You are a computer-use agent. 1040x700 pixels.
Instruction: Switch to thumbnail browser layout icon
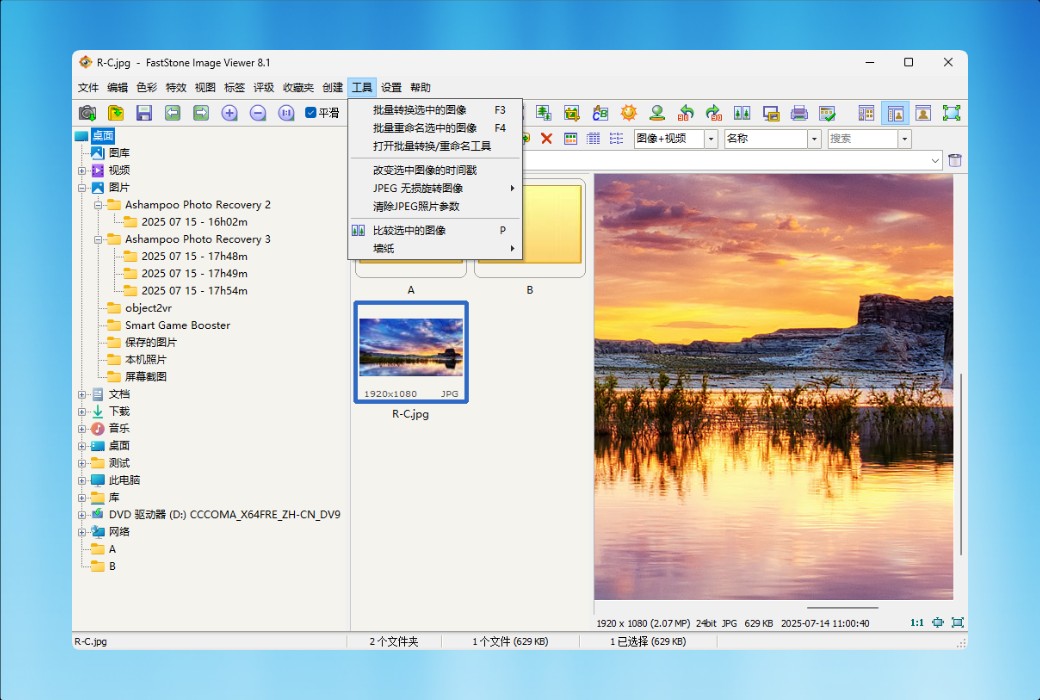[x=866, y=113]
